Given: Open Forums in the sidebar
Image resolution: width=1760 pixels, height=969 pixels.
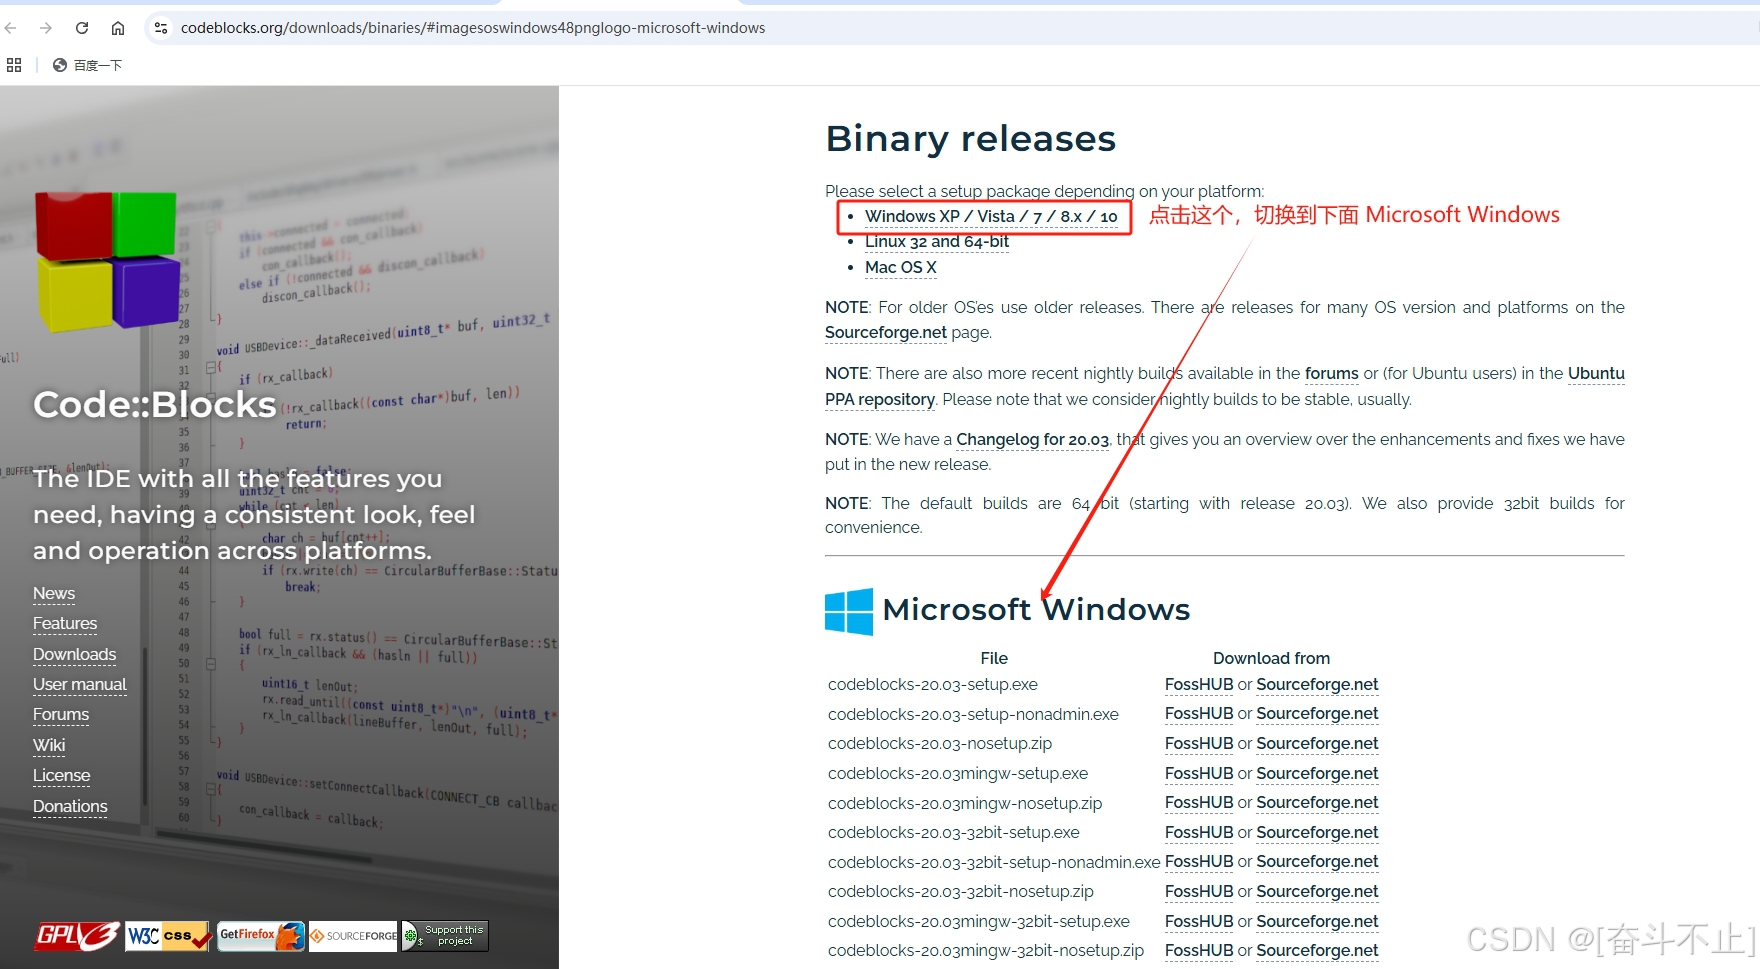Looking at the screenshot, I should pos(61,715).
